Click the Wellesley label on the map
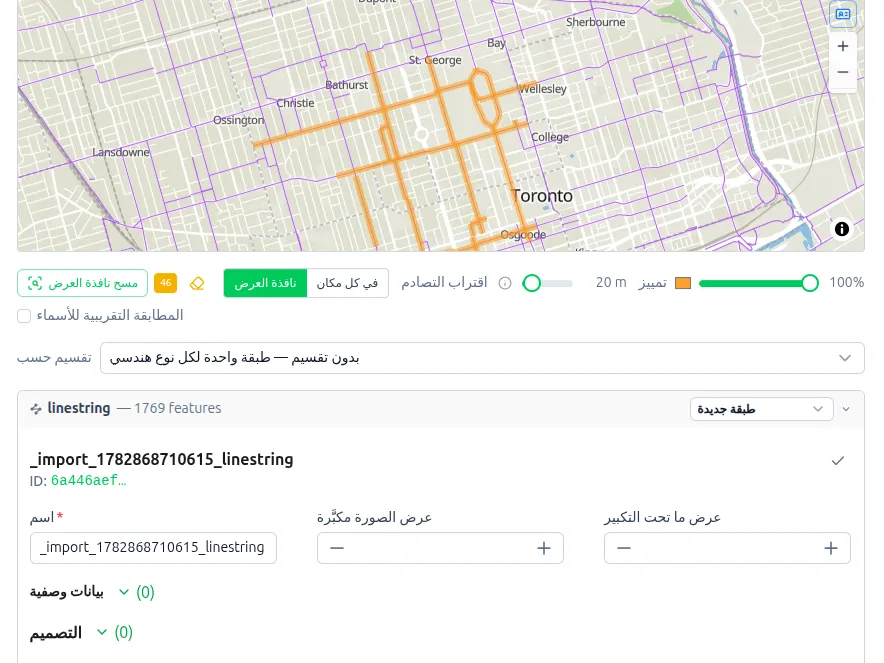This screenshot has width=884, height=663. (543, 89)
